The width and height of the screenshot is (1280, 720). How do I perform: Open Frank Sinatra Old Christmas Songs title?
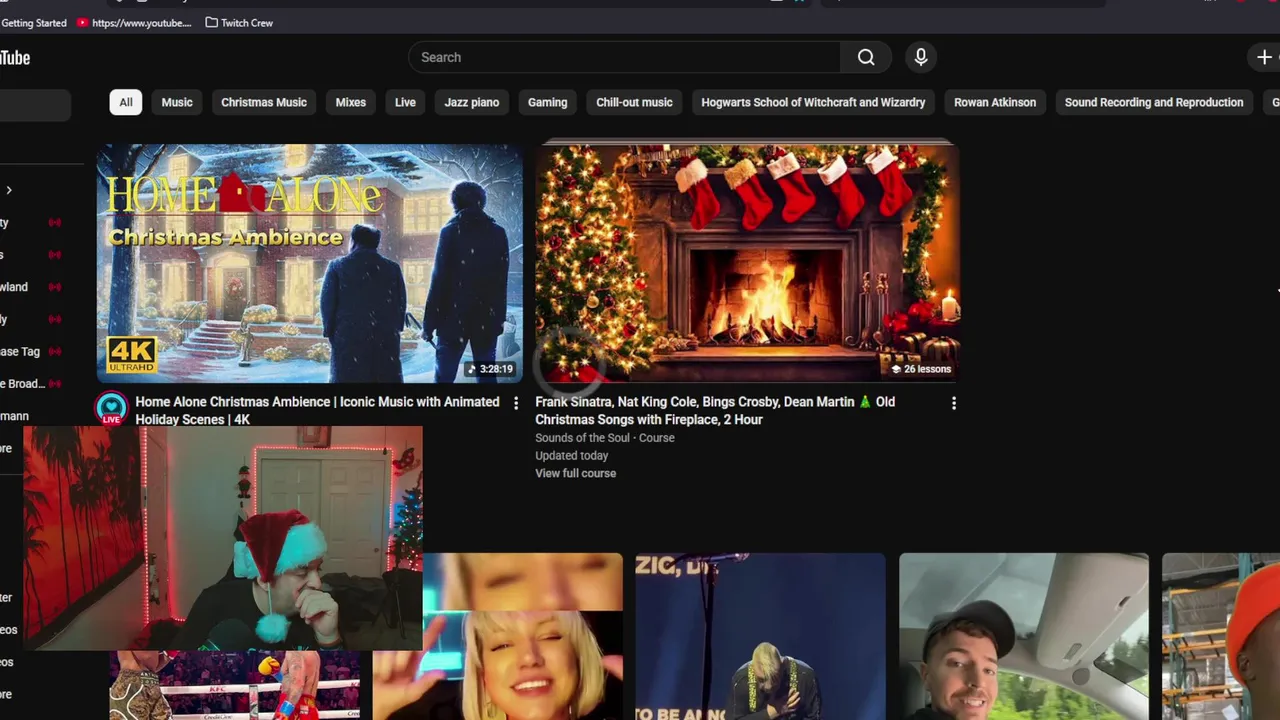click(715, 410)
